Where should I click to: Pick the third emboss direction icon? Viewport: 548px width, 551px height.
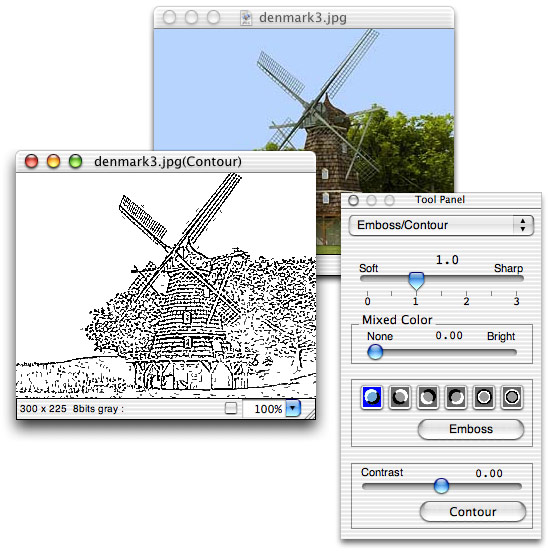(427, 397)
